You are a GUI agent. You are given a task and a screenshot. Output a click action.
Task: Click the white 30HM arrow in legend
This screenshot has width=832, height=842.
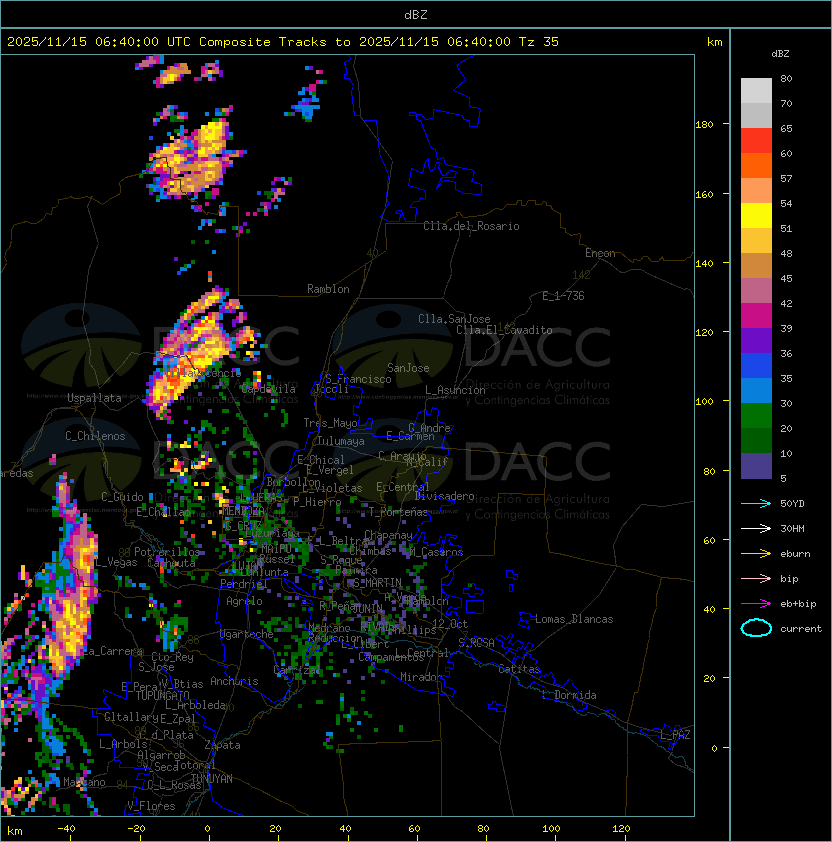[756, 528]
